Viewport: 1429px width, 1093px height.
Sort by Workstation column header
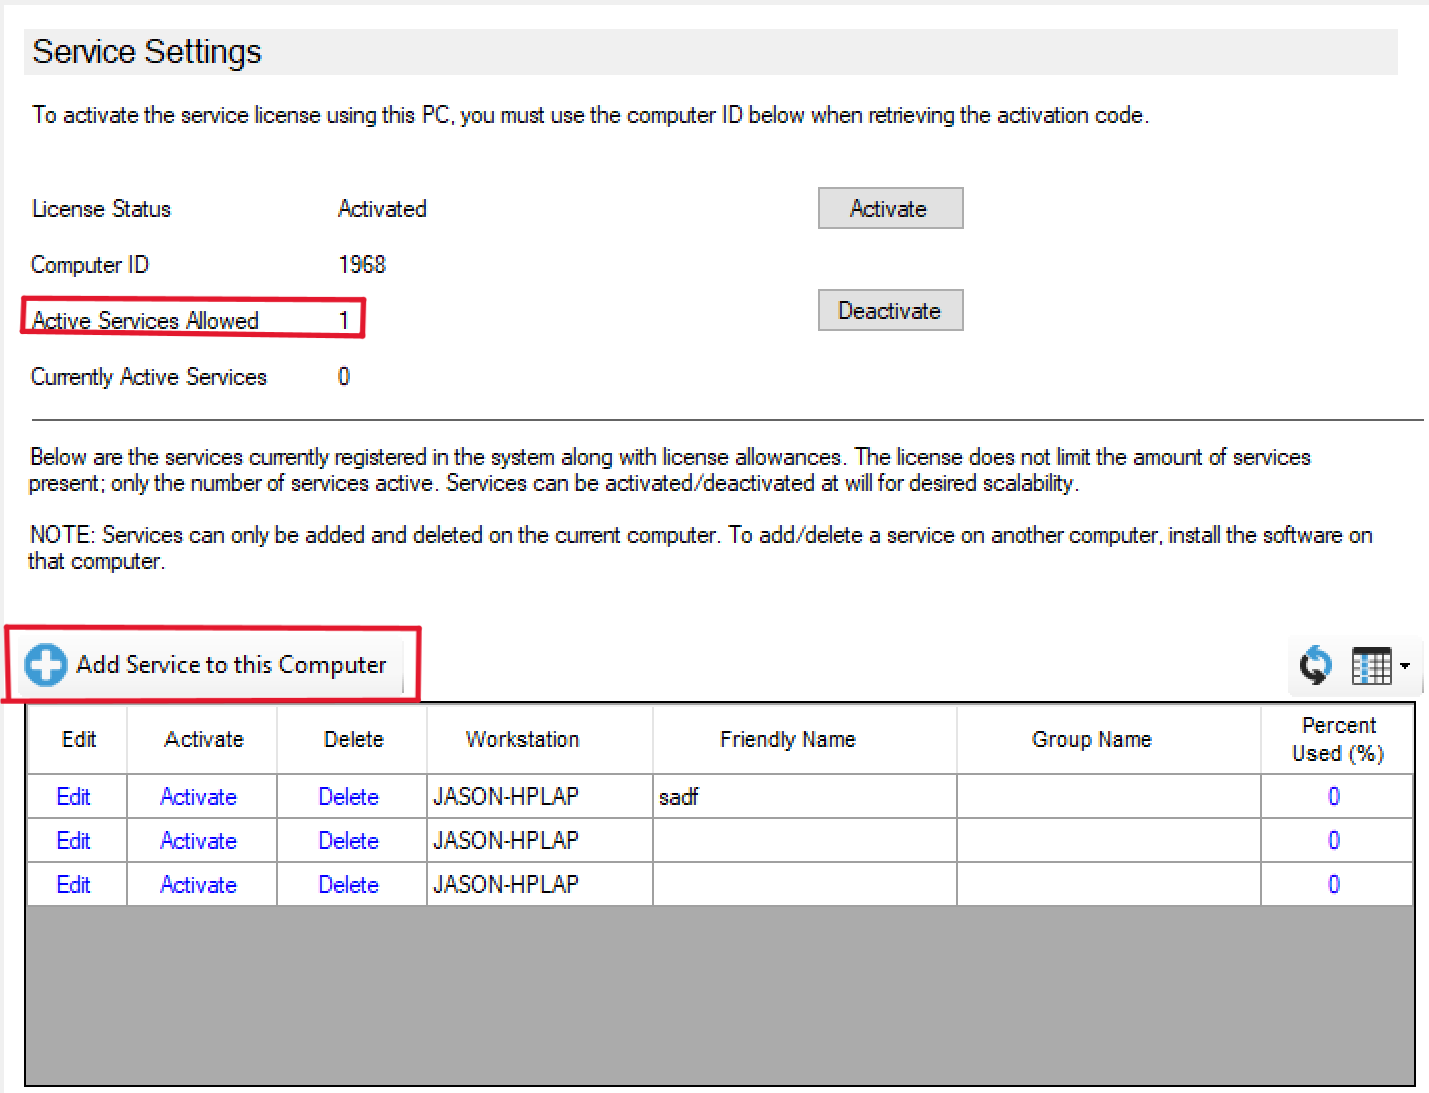point(540,739)
